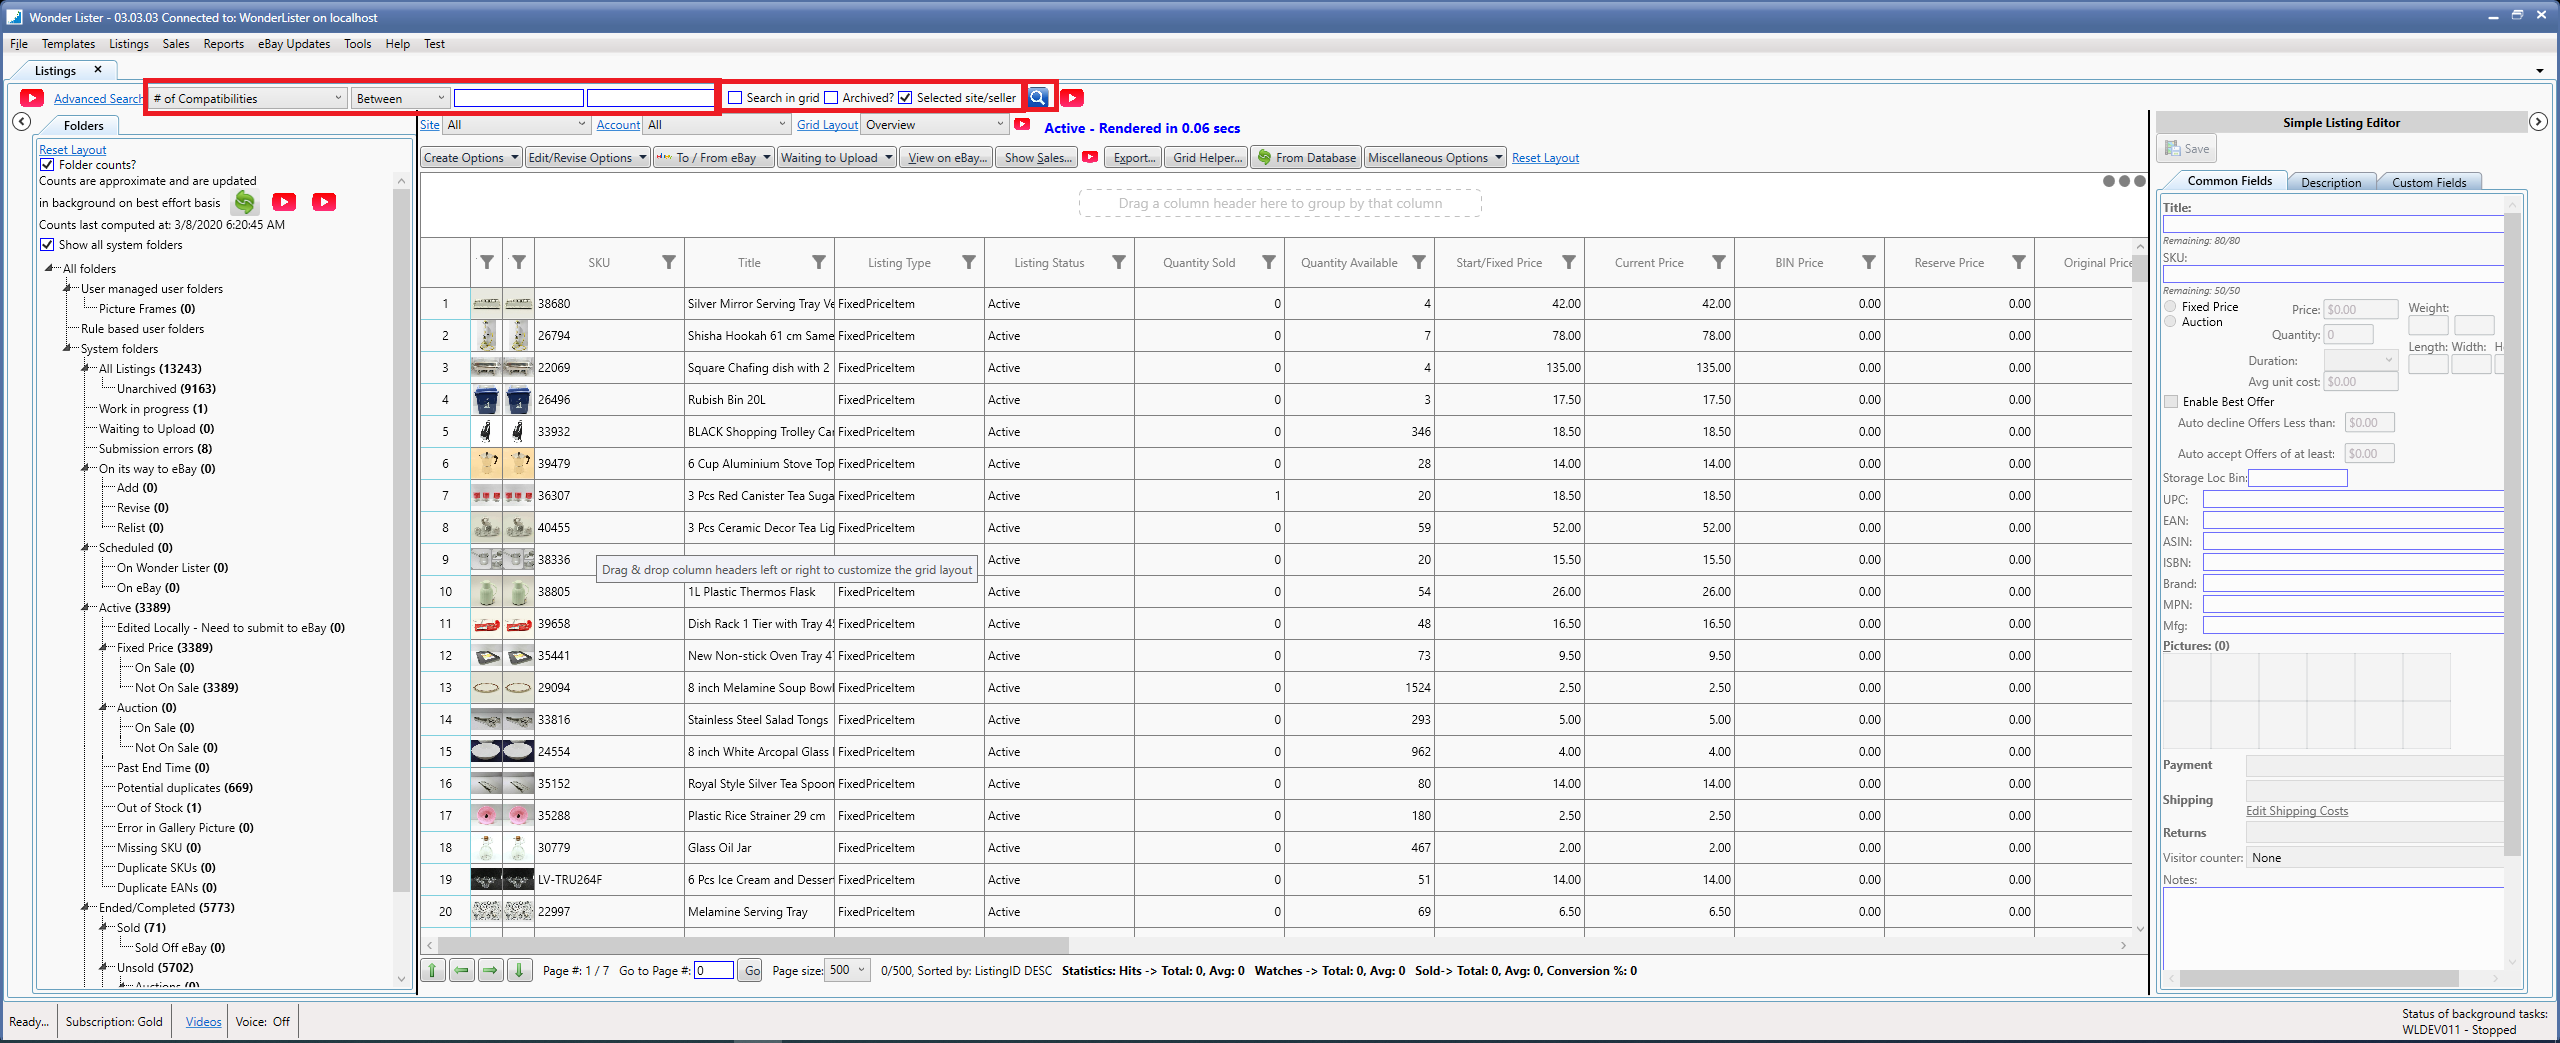This screenshot has width=2560, height=1043.
Task: Open the Site filter dropdown
Action: point(516,125)
